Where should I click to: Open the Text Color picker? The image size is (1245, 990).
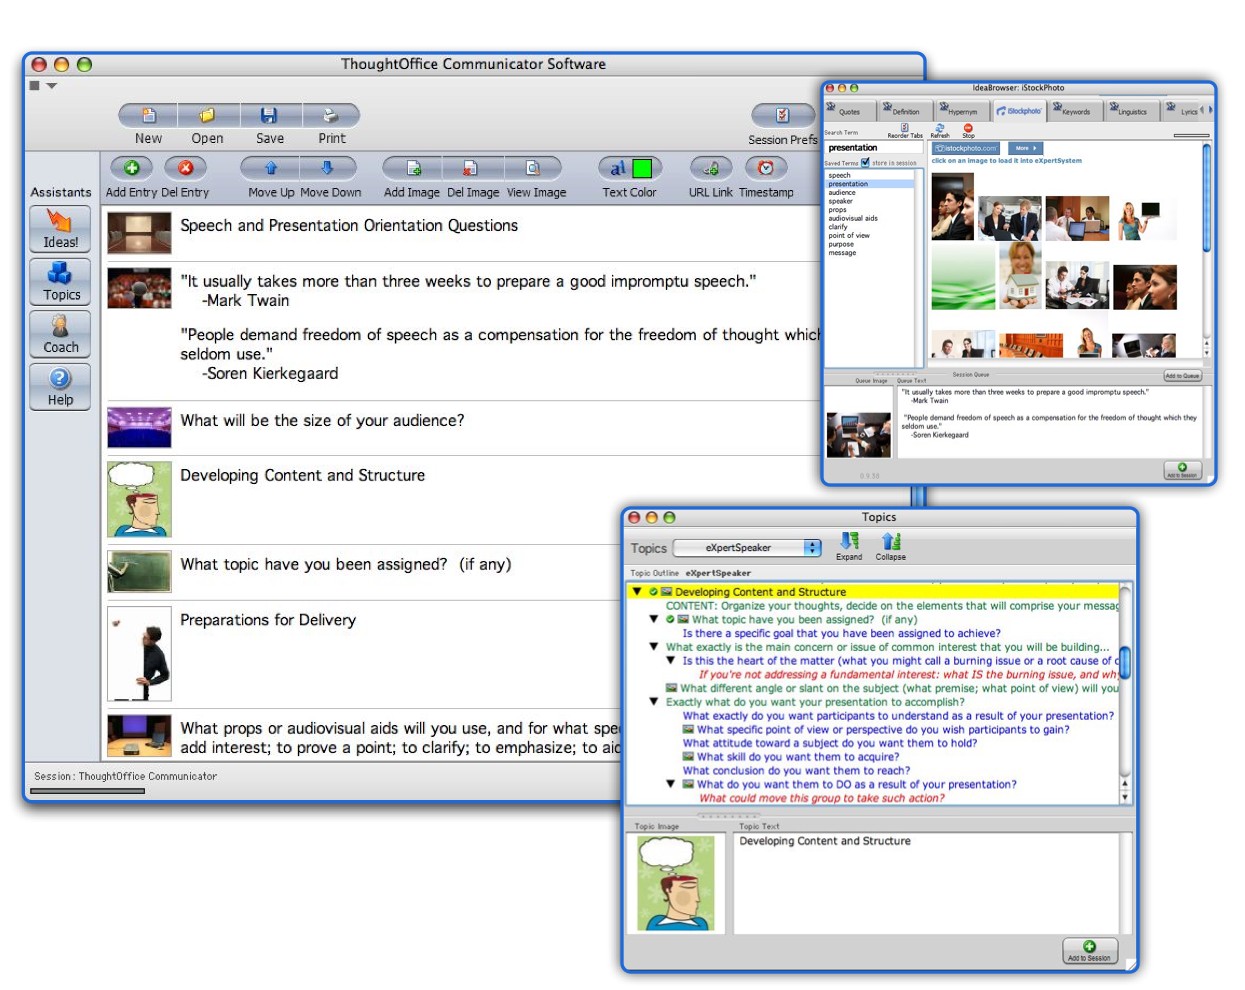pyautogui.click(x=629, y=168)
